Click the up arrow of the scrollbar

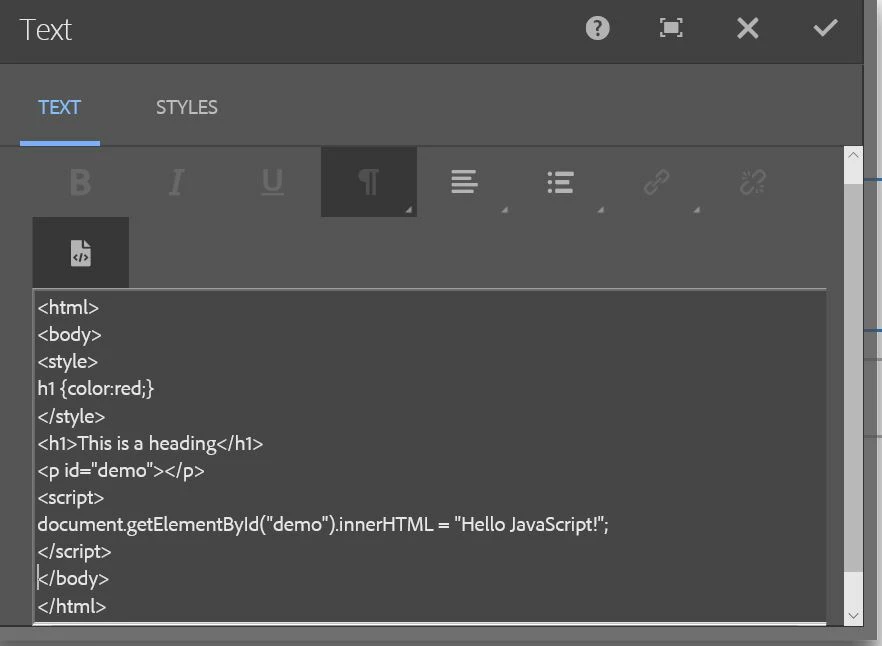pyautogui.click(x=853, y=155)
